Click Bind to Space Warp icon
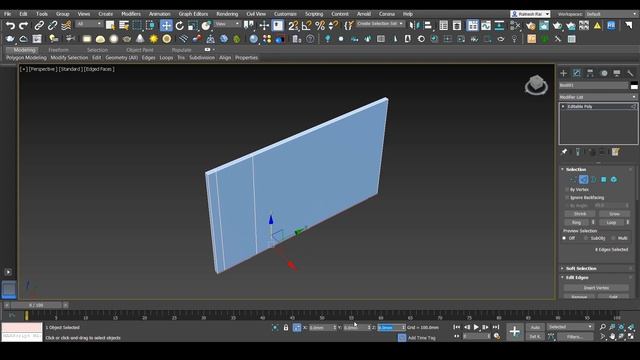Image resolution: width=640 pixels, height=360 pixels. point(66,26)
